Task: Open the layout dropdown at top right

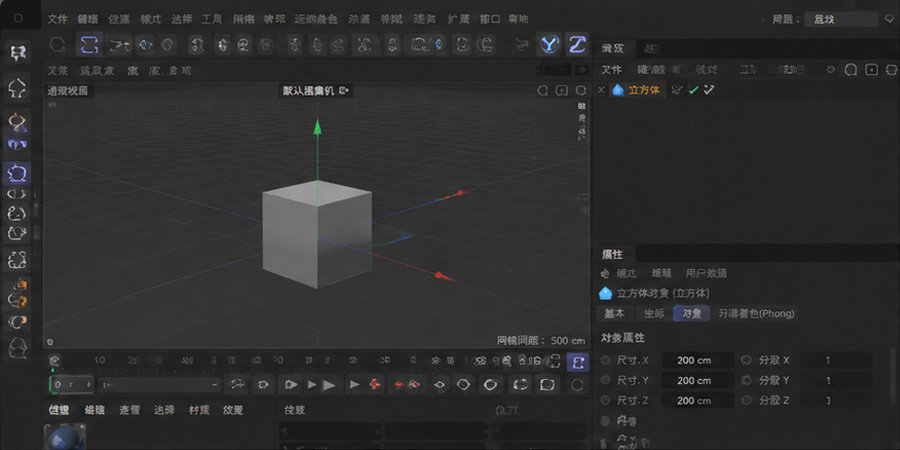Action: coord(840,19)
